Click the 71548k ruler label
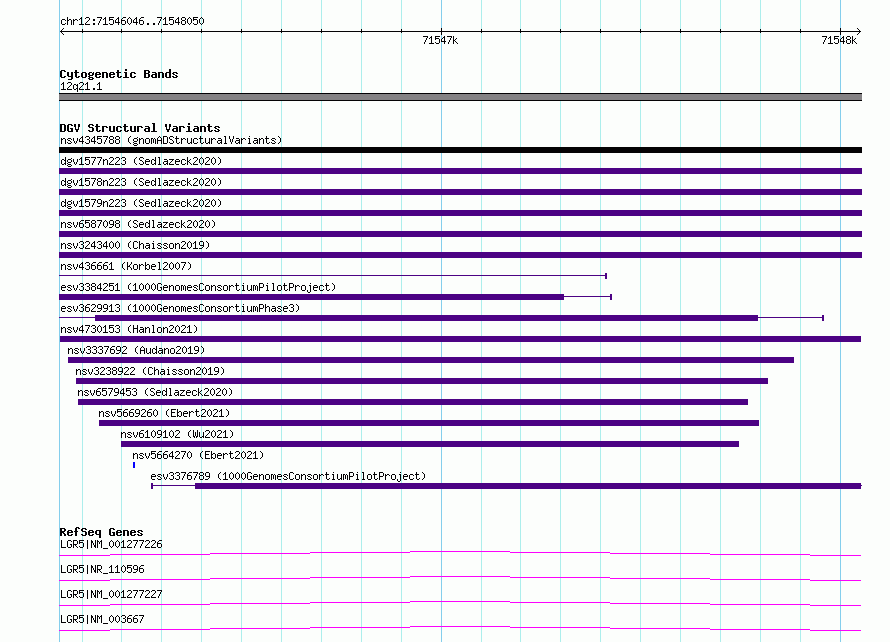 point(839,40)
